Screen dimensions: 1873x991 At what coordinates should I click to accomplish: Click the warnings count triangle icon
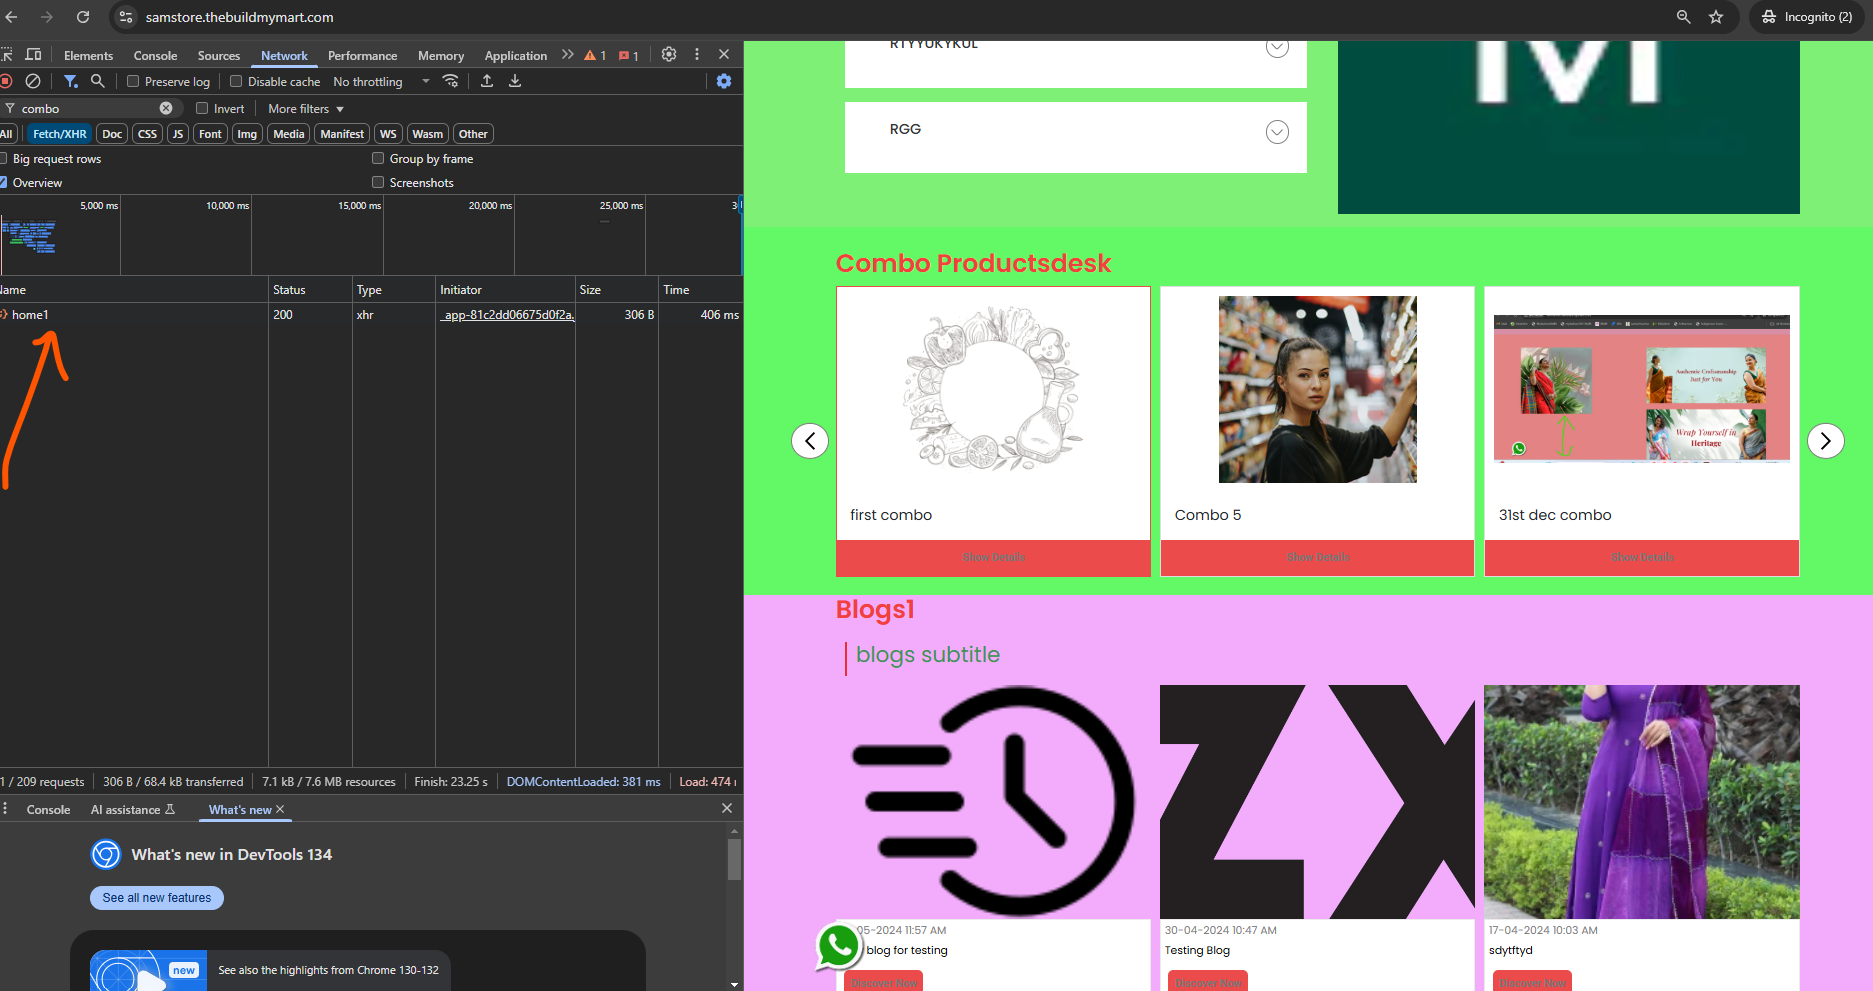tap(595, 55)
